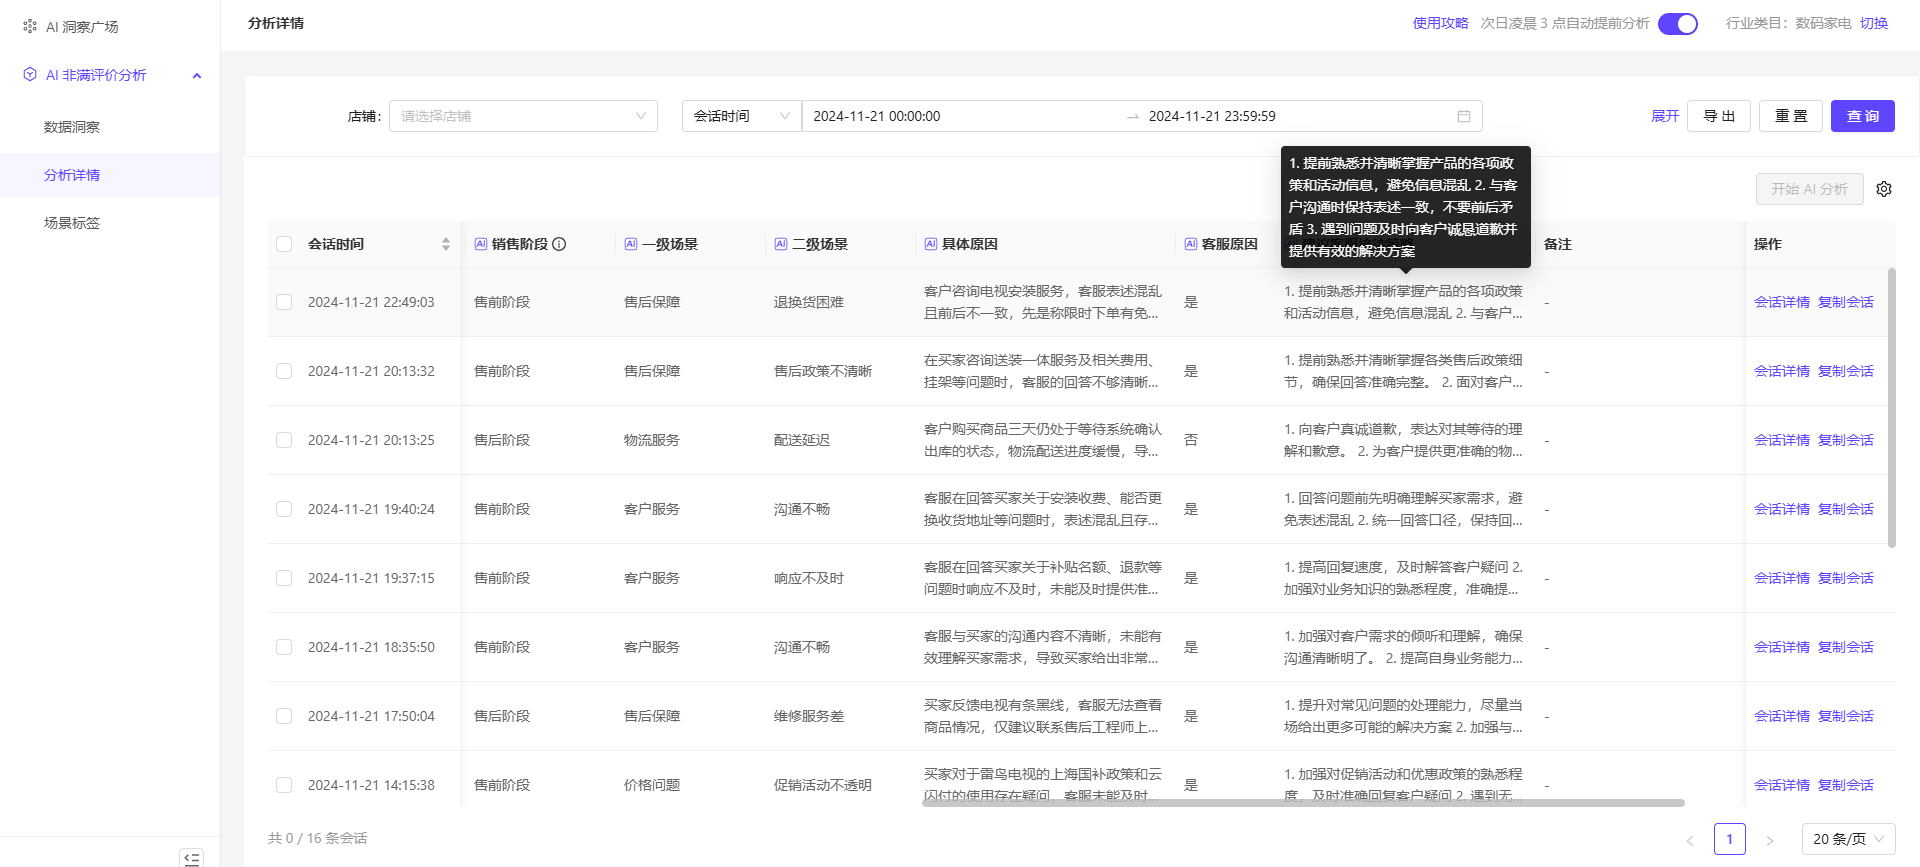This screenshot has width=1920, height=867.
Task: Collapse the AI 非满评价分析 menu chevron
Action: [x=197, y=76]
